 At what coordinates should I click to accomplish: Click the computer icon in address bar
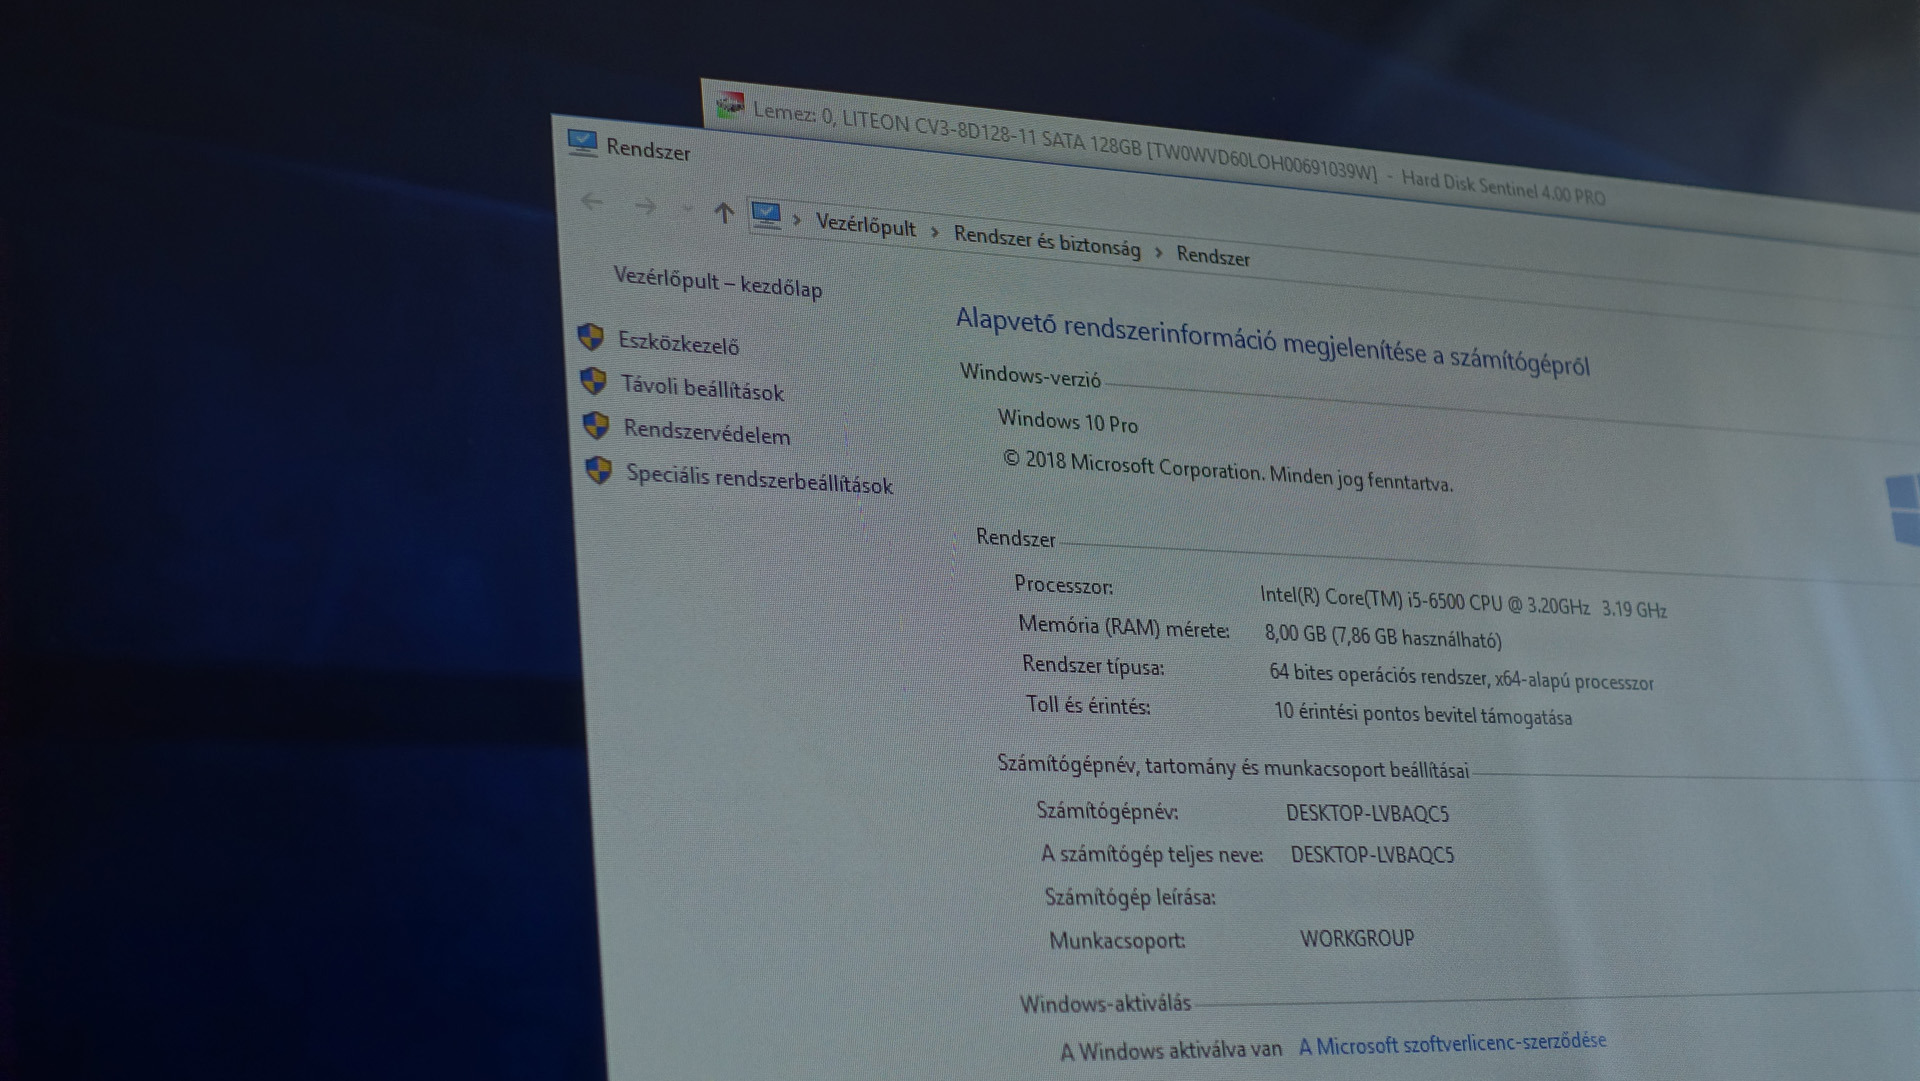point(766,215)
